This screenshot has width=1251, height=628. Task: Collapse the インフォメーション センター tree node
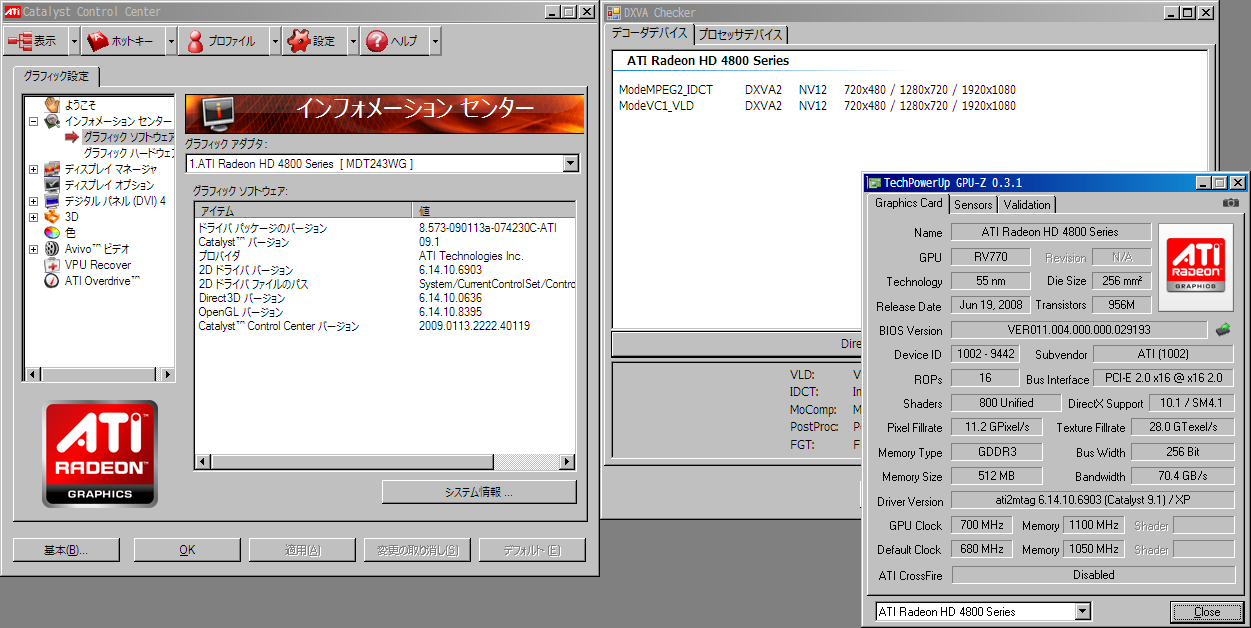(x=33, y=121)
